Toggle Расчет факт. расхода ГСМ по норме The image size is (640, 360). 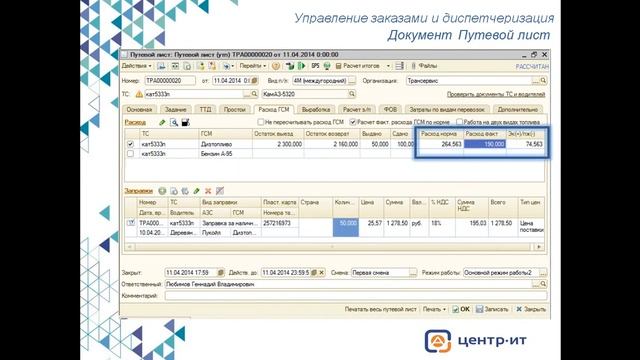[x=353, y=122]
